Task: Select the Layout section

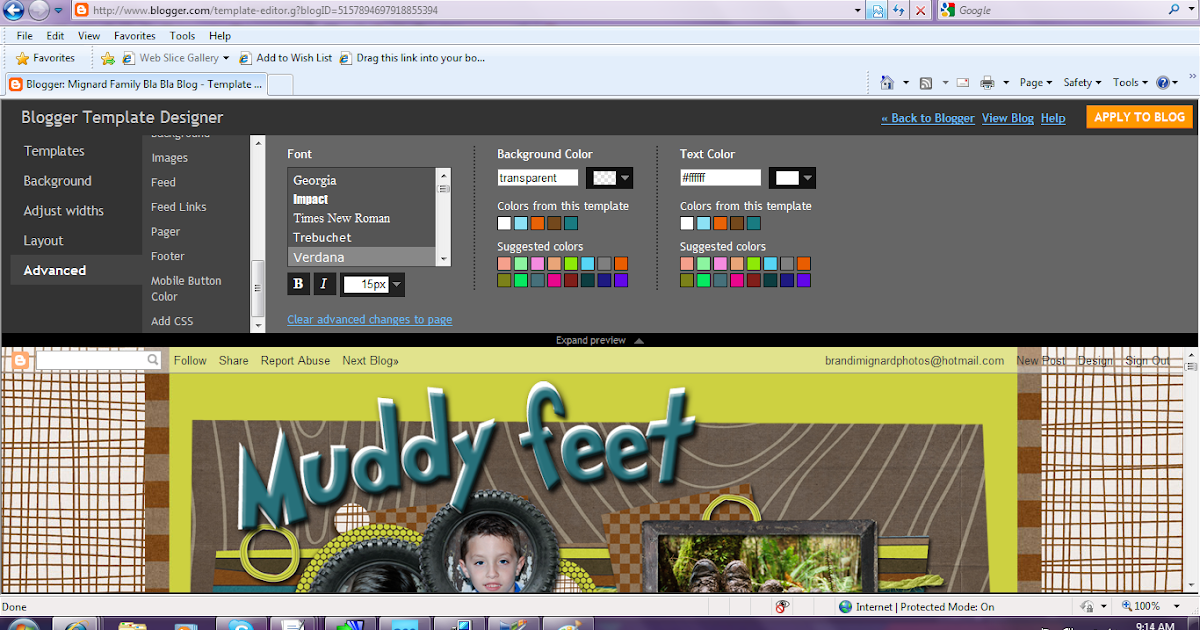Action: (43, 241)
